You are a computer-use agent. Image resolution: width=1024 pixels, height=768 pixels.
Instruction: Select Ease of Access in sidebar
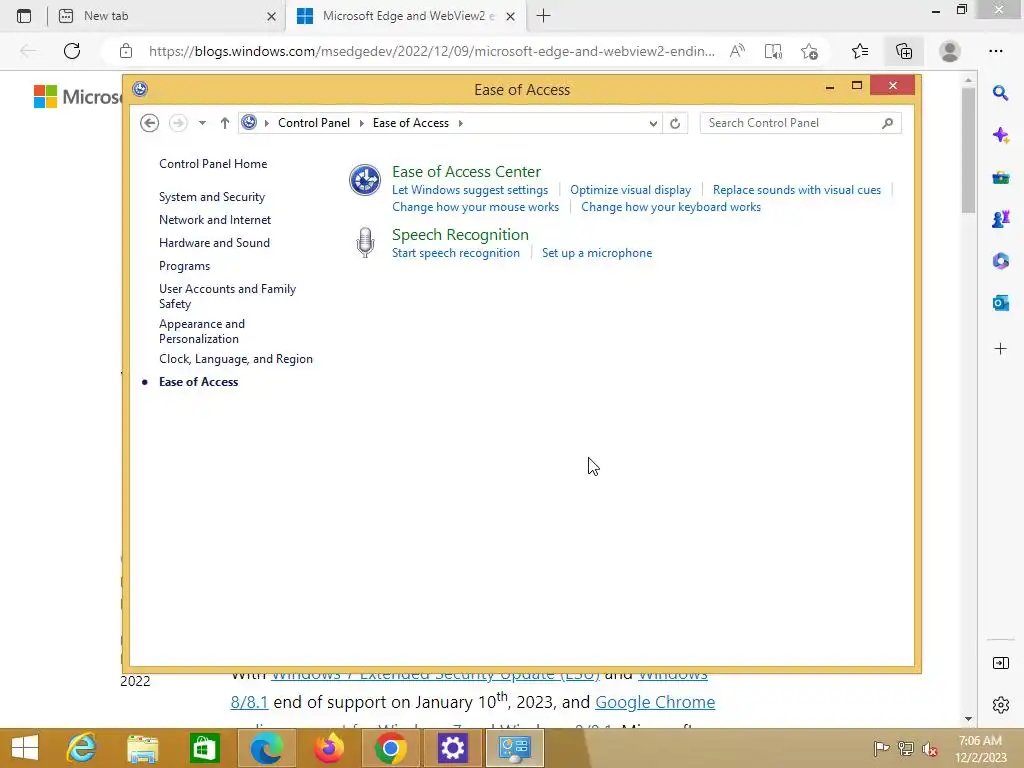(x=199, y=382)
